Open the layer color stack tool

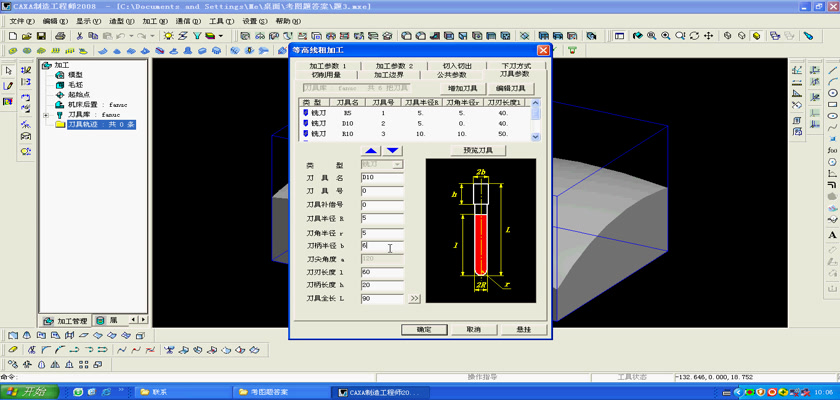click(x=210, y=36)
